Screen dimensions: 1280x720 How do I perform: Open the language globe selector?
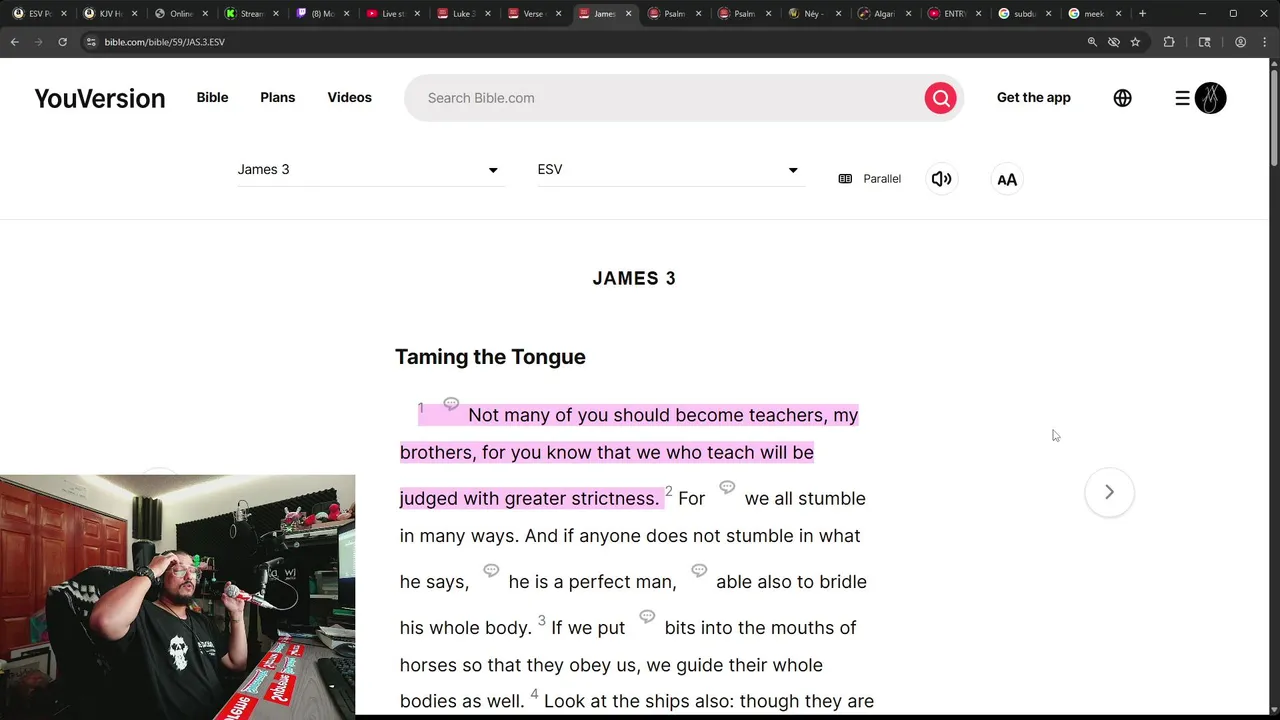point(1122,98)
